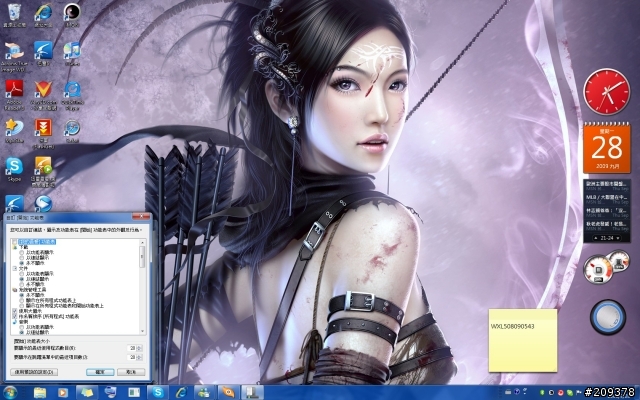Image resolution: width=640 pixels, height=400 pixels.
Task: Toggle the highlighted first checkbox in the list
Action: 15,242
